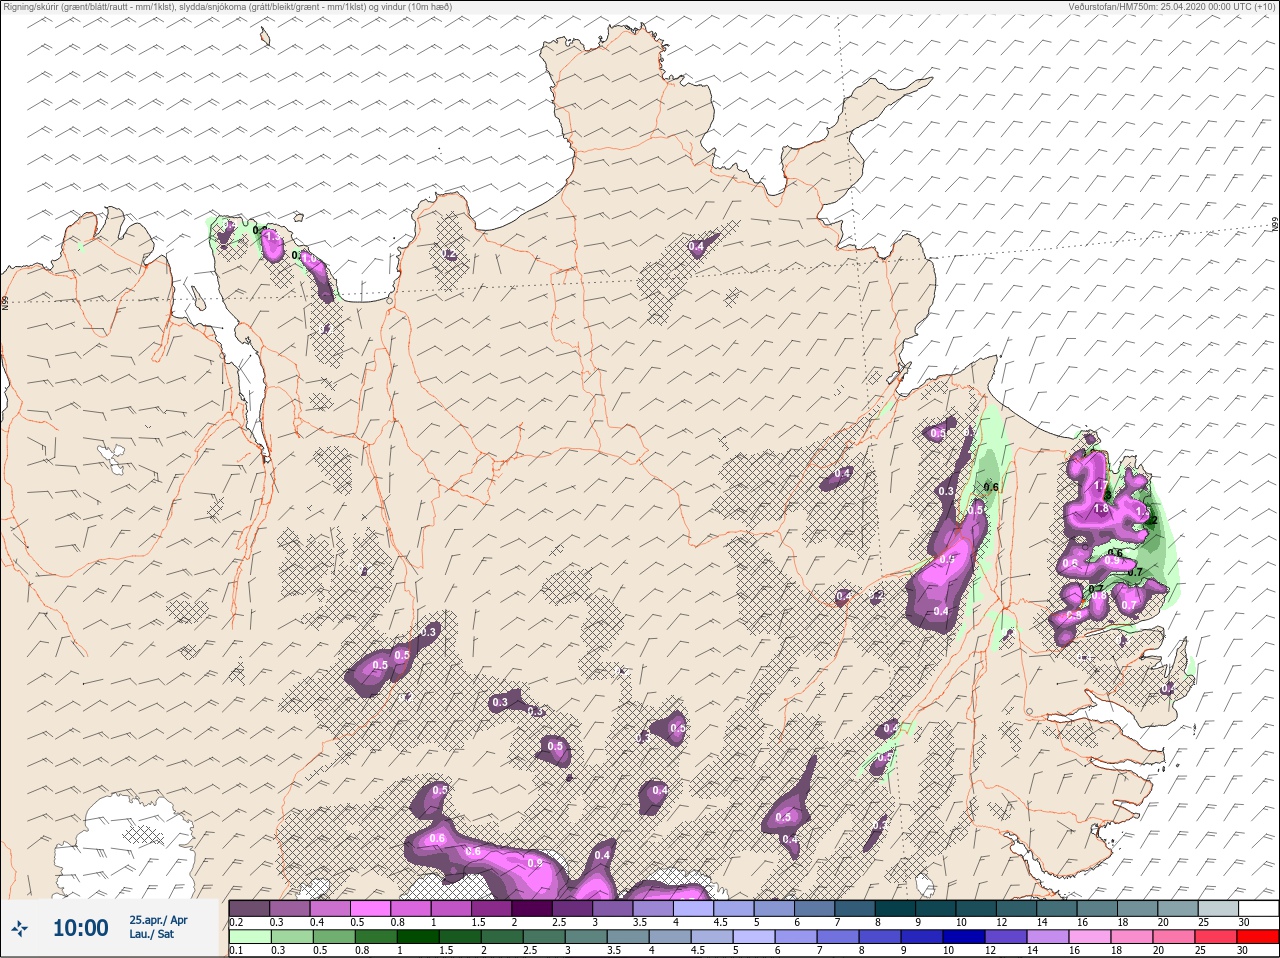Pick the lavender 4 snow legend swatch
Image resolution: width=1280 pixels, height=958 pixels.
point(693,908)
